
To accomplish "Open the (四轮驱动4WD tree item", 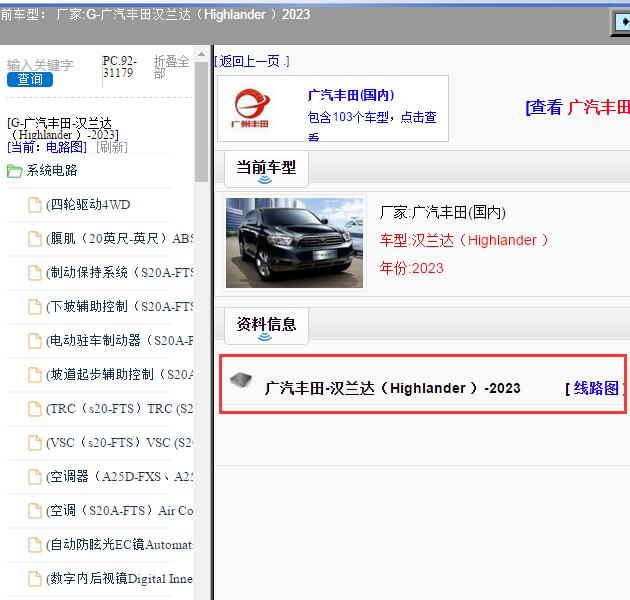I will point(88,205).
